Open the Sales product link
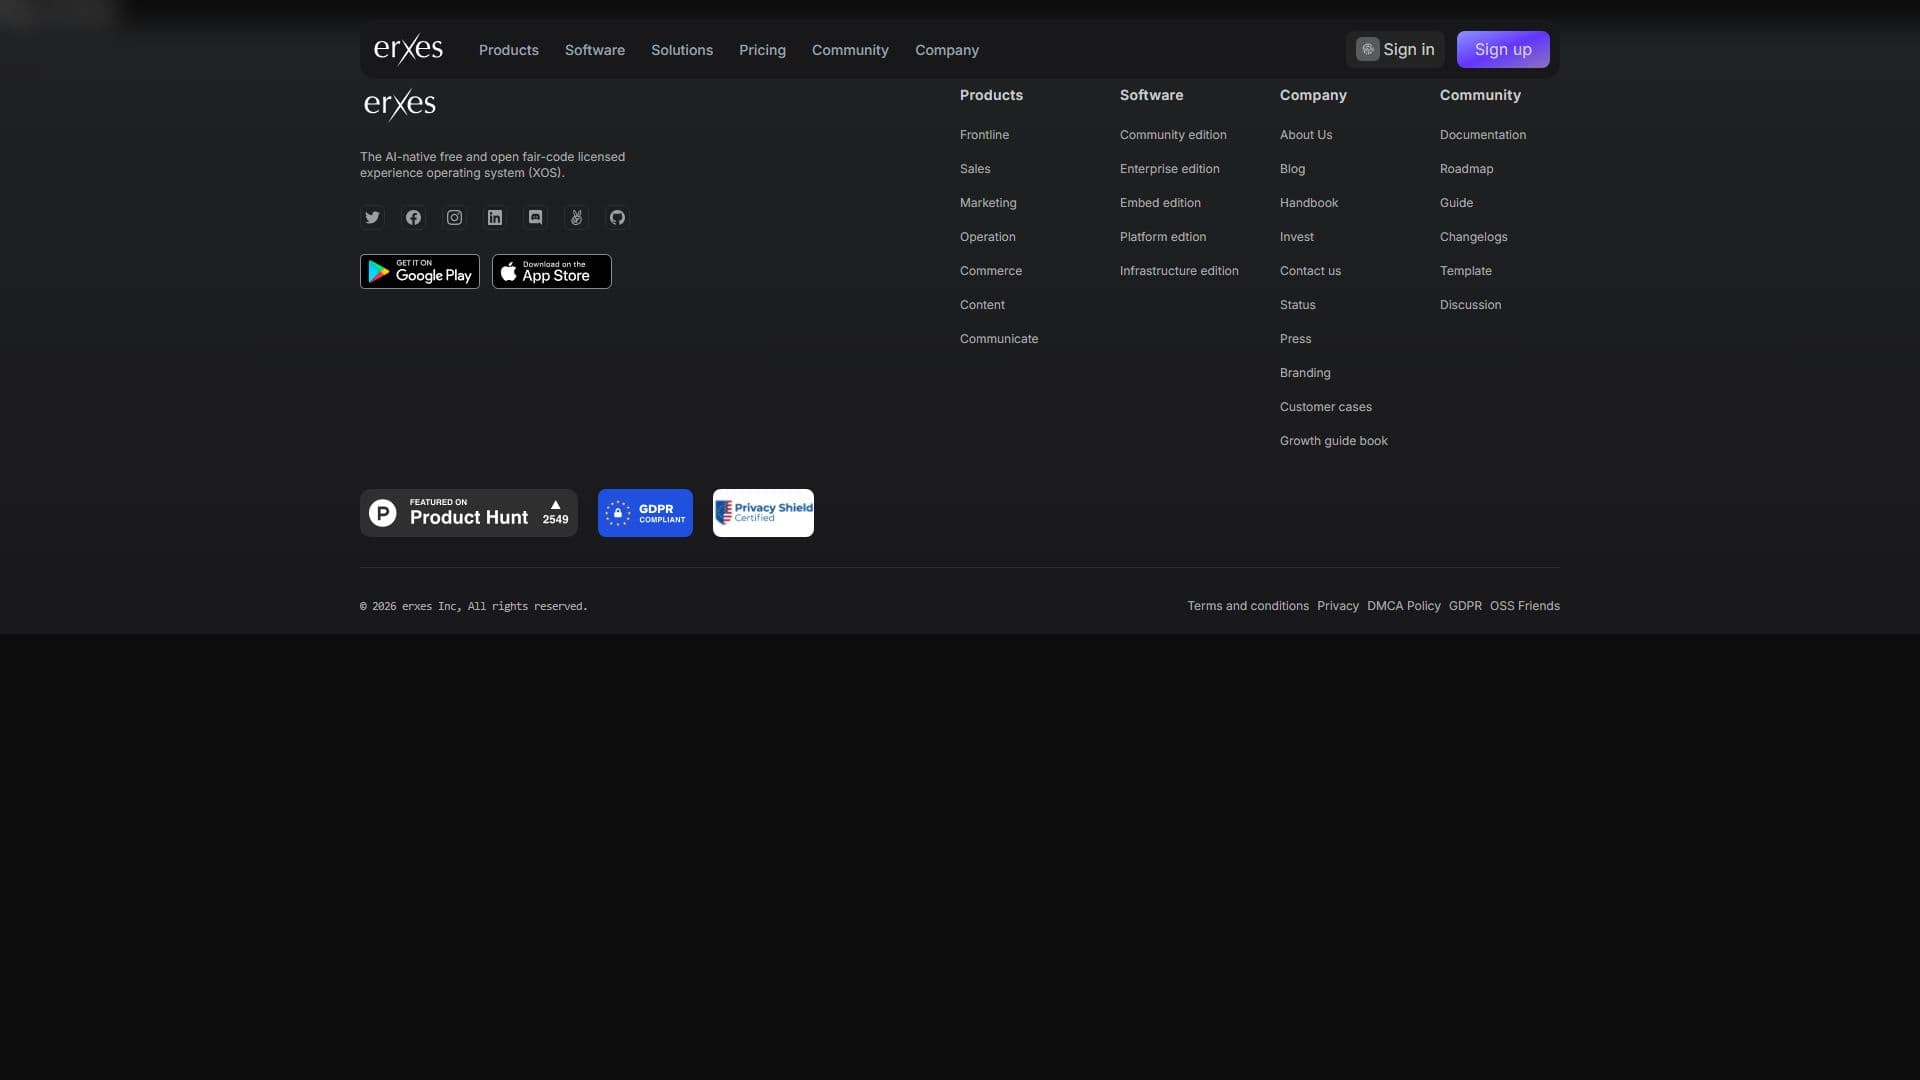 (975, 169)
